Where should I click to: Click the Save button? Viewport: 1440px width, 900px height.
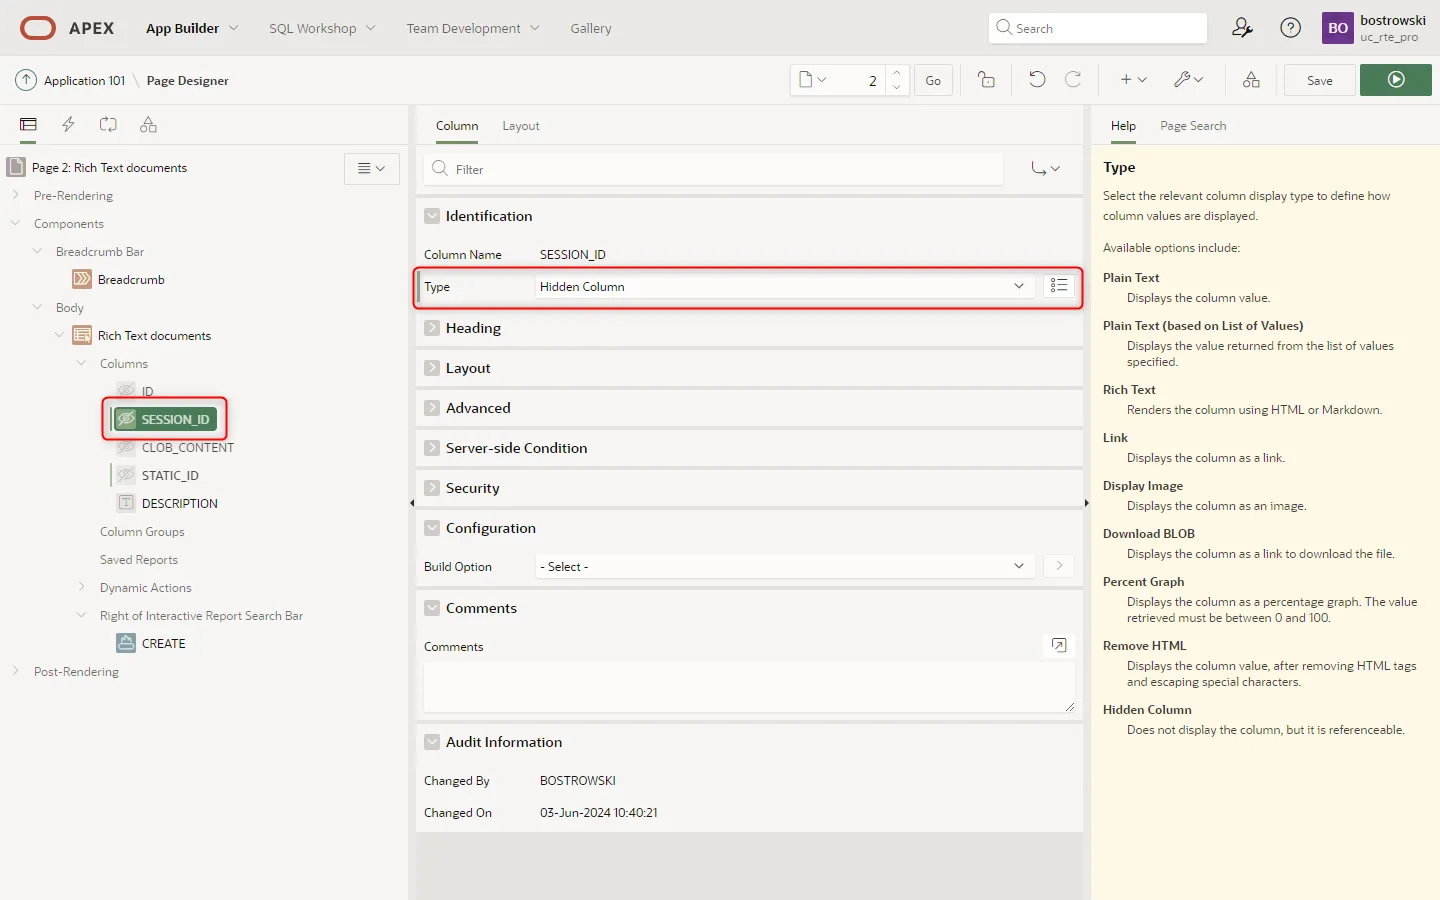click(1319, 80)
